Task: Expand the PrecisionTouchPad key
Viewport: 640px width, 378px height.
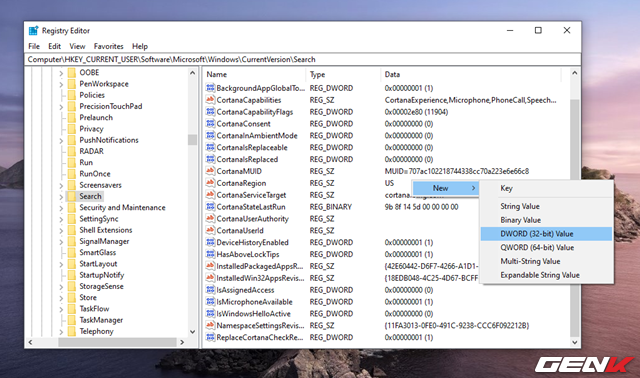Action: [61, 107]
